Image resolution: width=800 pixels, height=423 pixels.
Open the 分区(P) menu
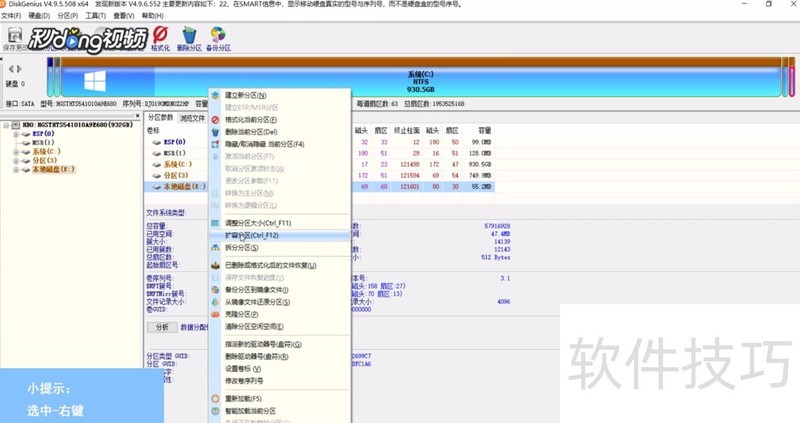[68, 16]
